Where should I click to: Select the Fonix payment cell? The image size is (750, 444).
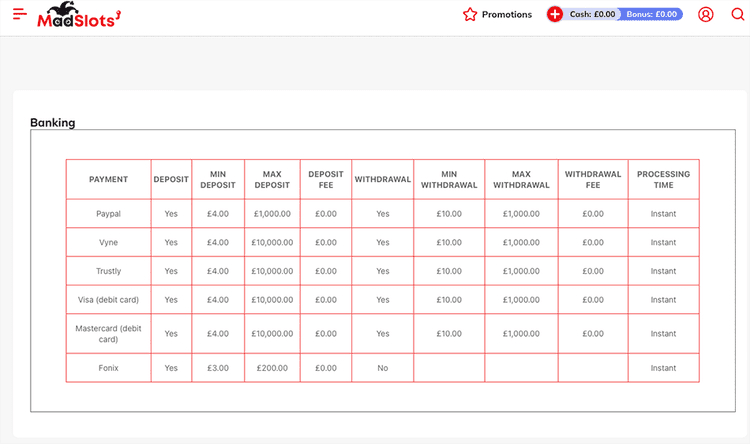[x=109, y=368]
